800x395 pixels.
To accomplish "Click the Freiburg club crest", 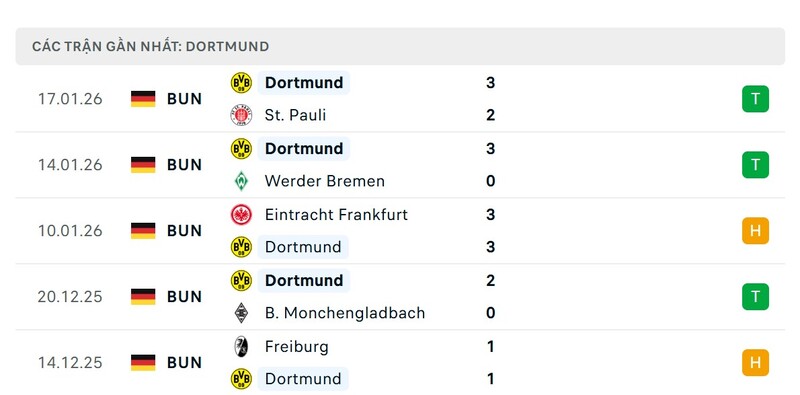I will [241, 347].
